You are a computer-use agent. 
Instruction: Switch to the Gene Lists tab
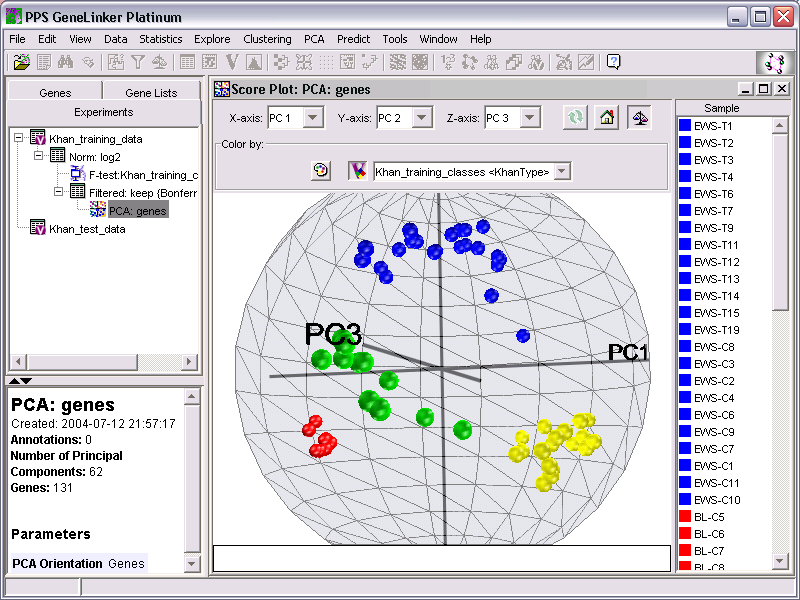(151, 92)
